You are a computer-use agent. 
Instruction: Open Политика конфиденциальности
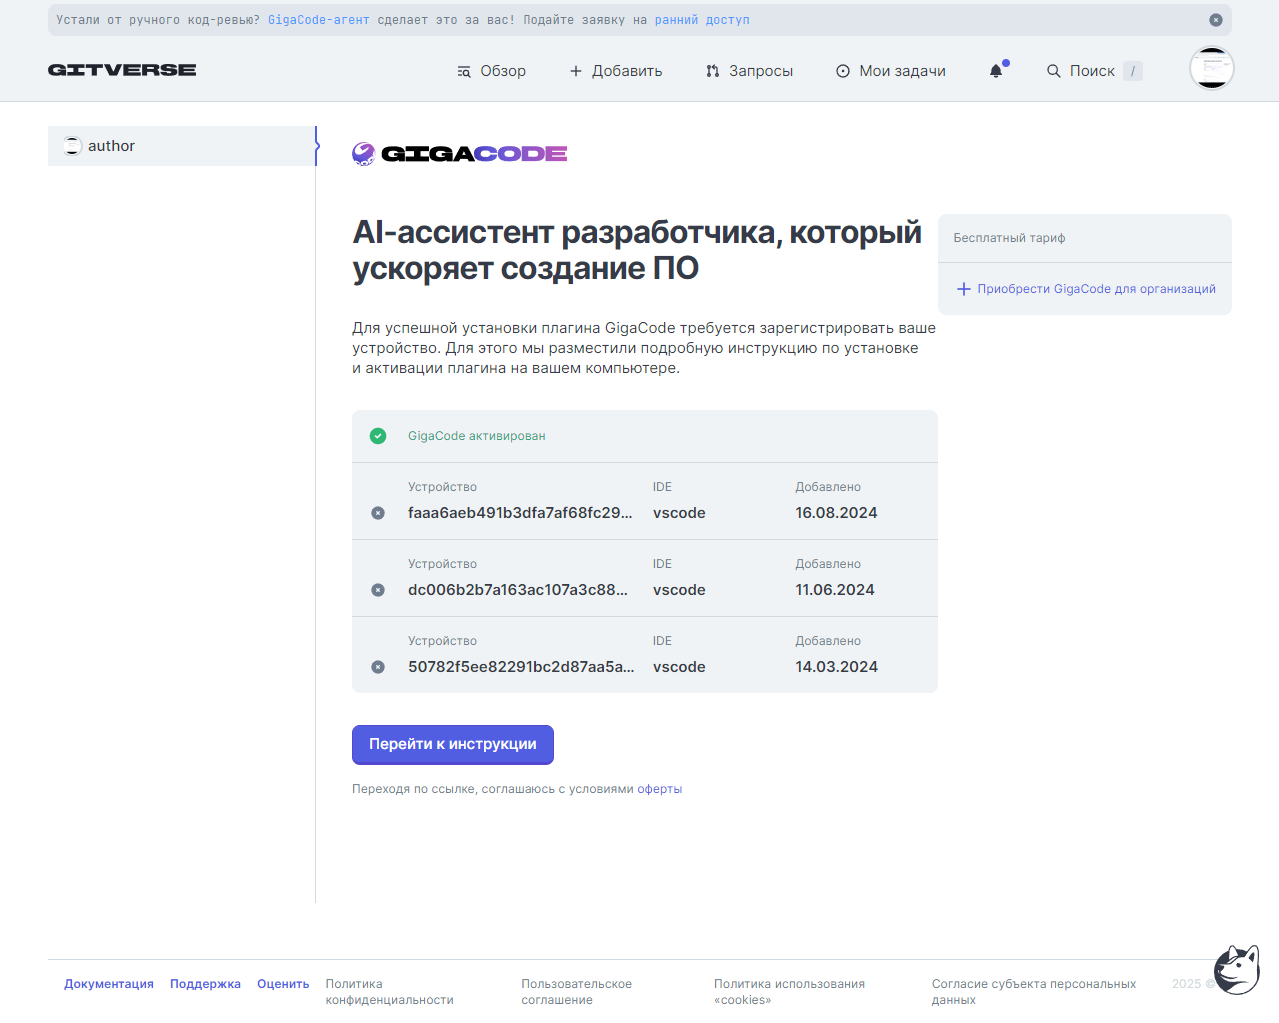point(390,992)
